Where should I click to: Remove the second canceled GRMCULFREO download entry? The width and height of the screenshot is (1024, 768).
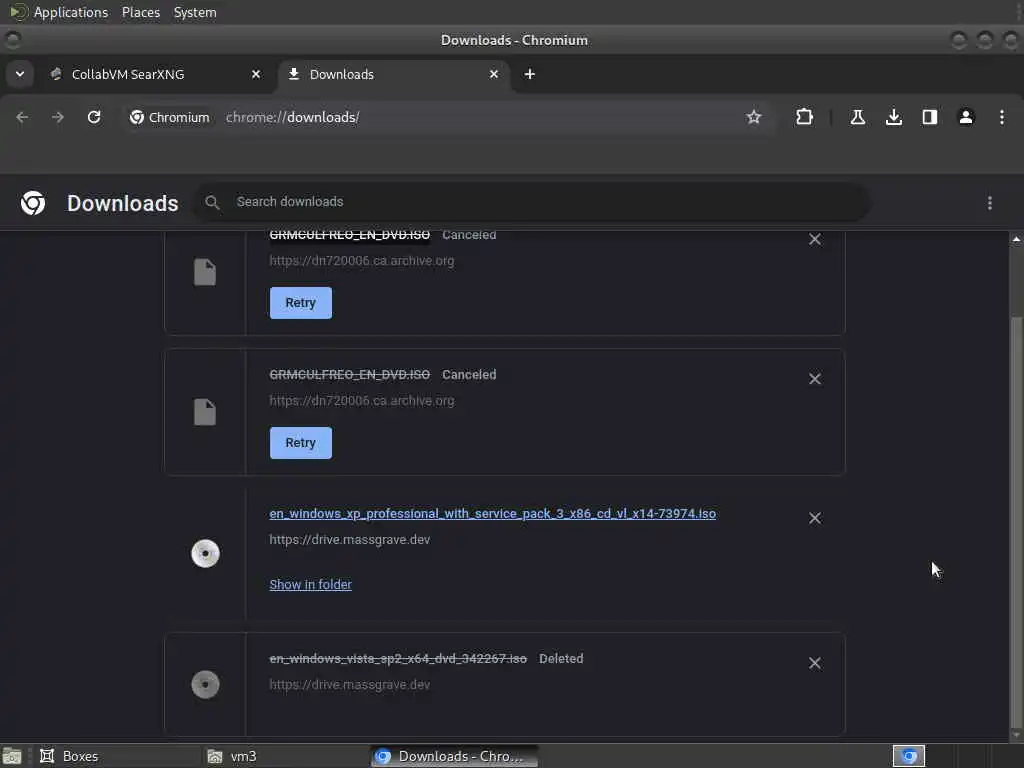pos(815,379)
